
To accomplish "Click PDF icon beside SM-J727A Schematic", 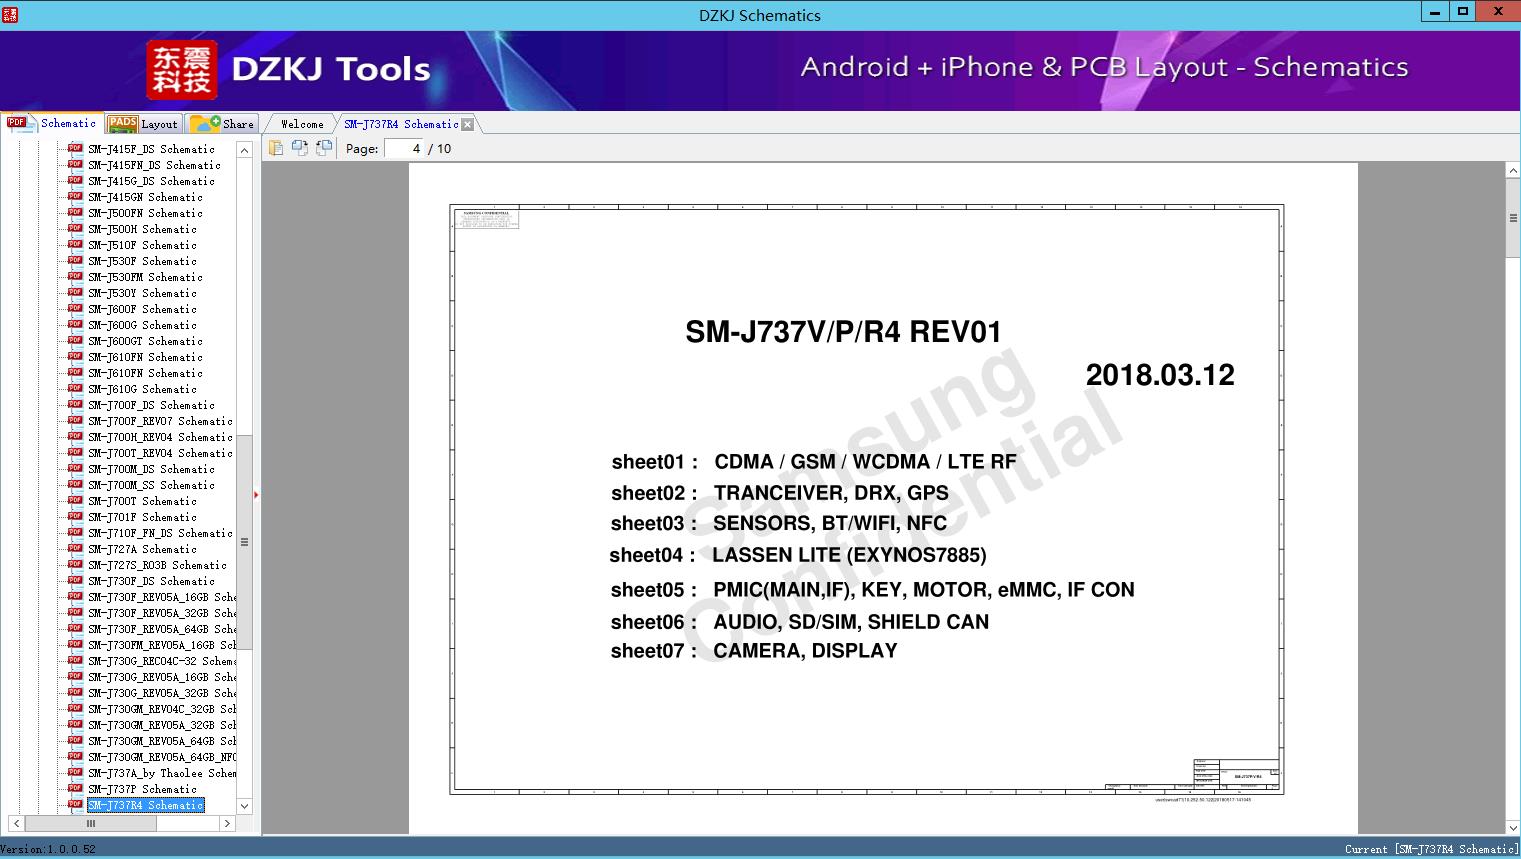I will point(75,548).
